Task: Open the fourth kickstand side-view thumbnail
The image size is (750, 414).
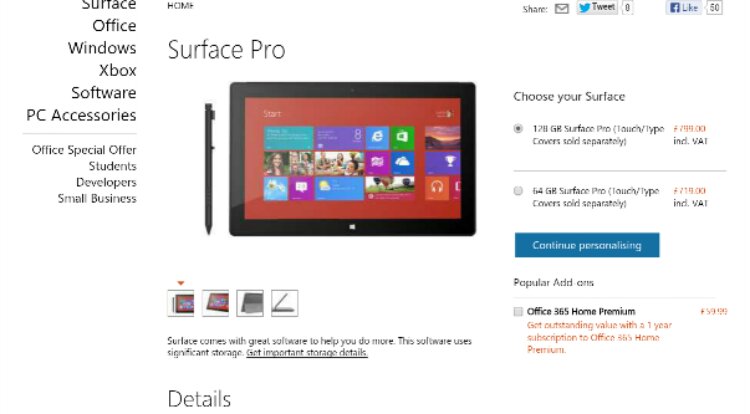Action: coord(285,303)
